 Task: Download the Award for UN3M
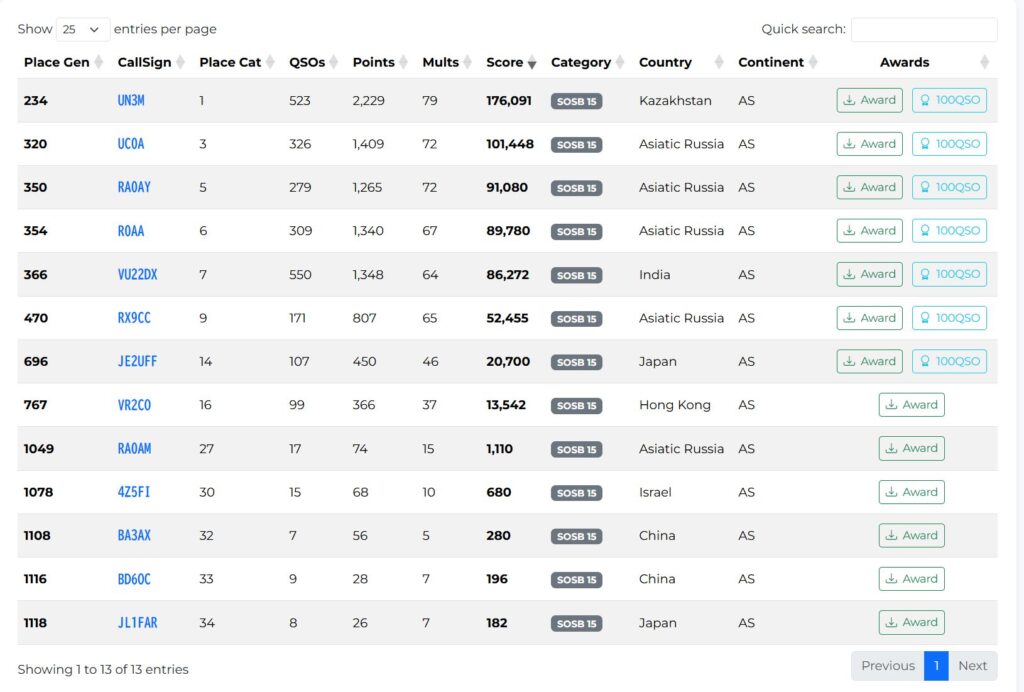coord(870,101)
